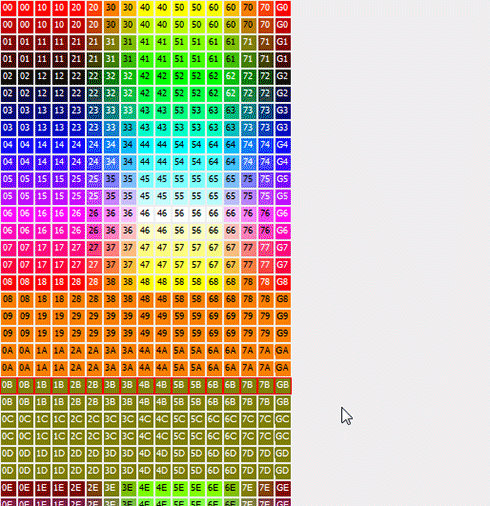Image resolution: width=490 pixels, height=506 pixels.
Task: Select the red G8 swatch
Action: [x=282, y=282]
